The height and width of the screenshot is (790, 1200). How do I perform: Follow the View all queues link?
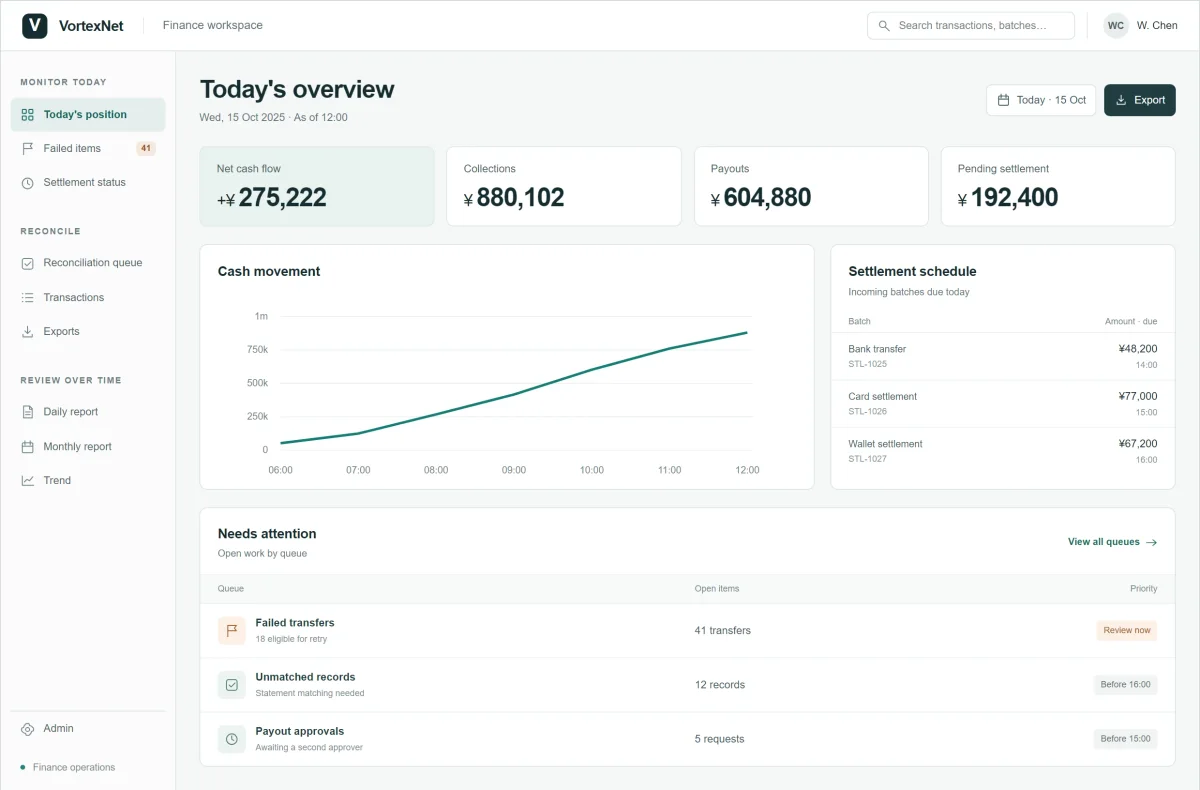point(1113,542)
